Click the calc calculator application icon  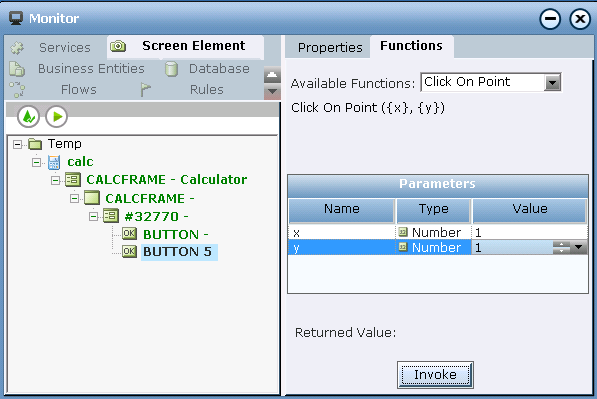(54, 162)
